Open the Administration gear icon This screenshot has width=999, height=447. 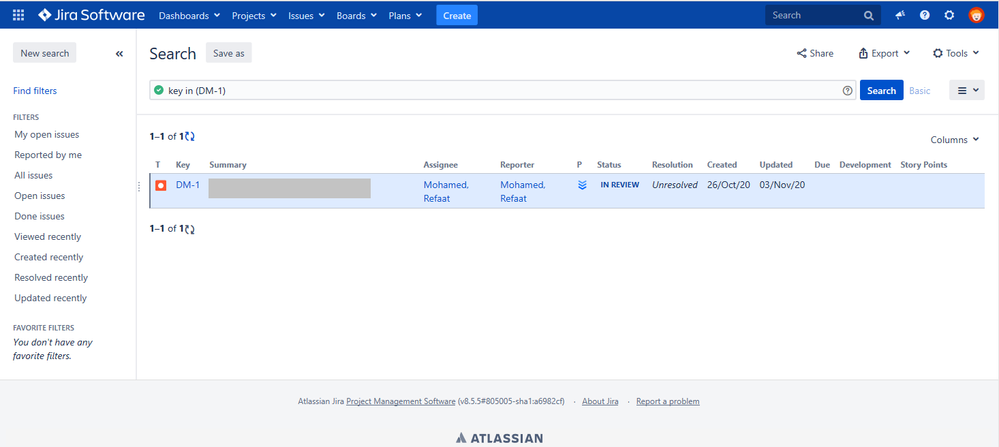[949, 15]
